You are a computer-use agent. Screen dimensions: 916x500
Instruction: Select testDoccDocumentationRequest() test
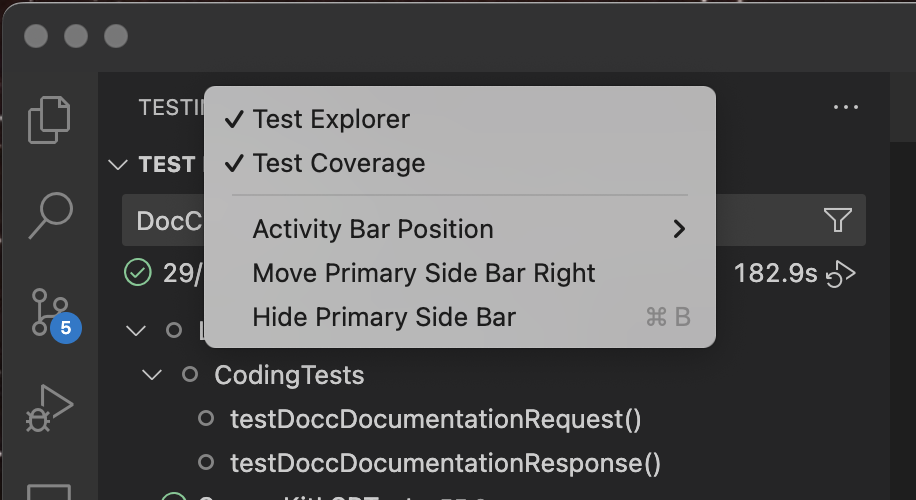[x=435, y=419]
